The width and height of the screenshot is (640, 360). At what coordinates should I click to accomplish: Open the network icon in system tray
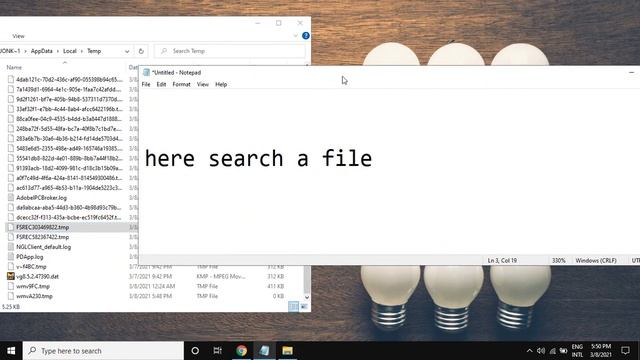coord(553,351)
